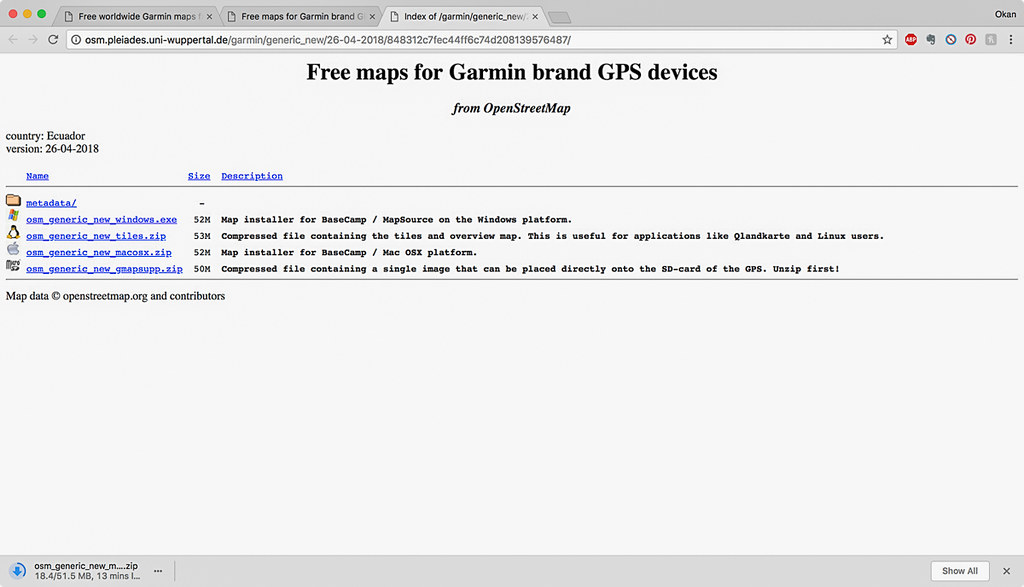Click the download progress icon in download bar

tap(18, 571)
